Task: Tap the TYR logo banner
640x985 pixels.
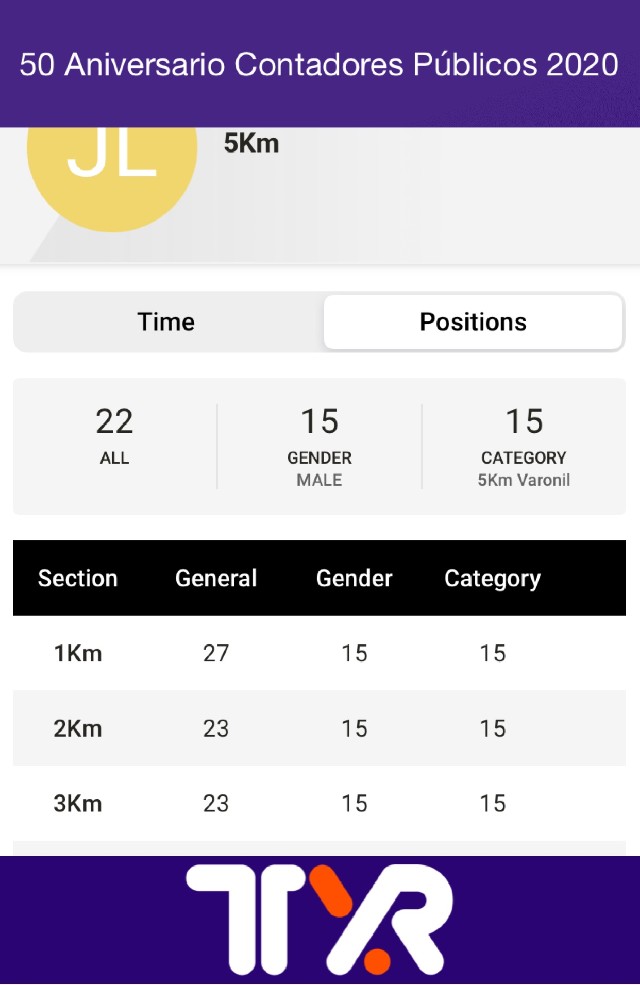Action: point(320,919)
